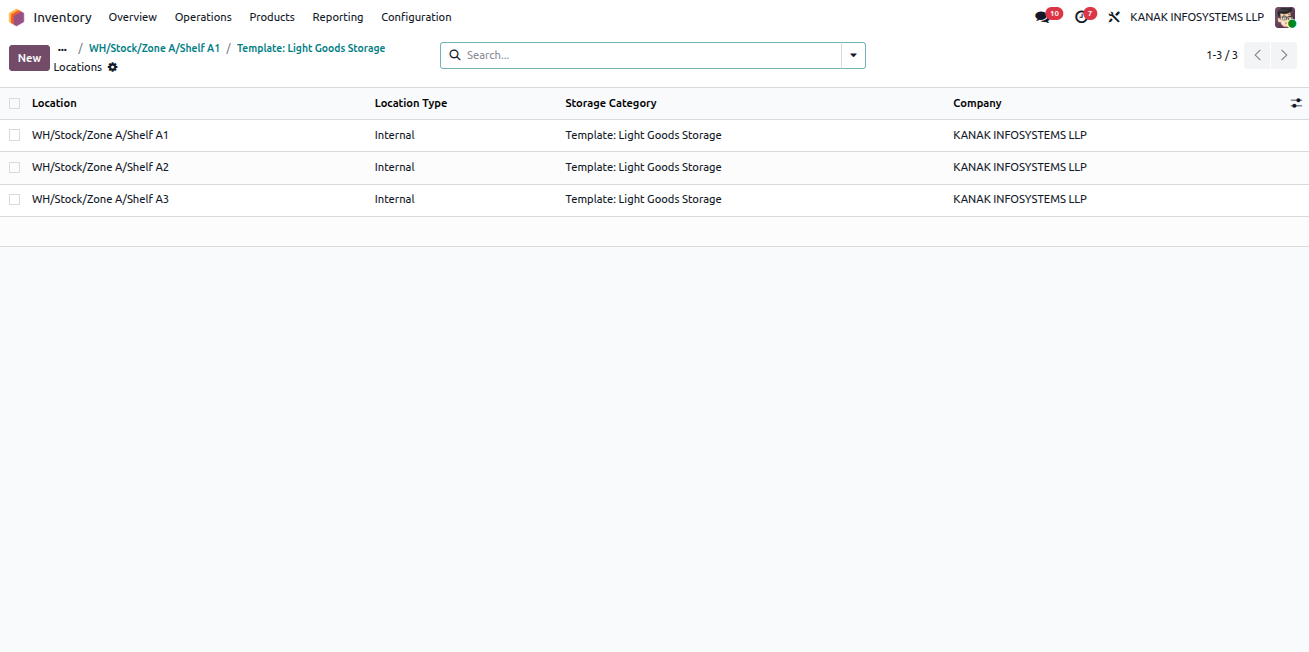Open the Inventory app home icon

pyautogui.click(x=17, y=17)
